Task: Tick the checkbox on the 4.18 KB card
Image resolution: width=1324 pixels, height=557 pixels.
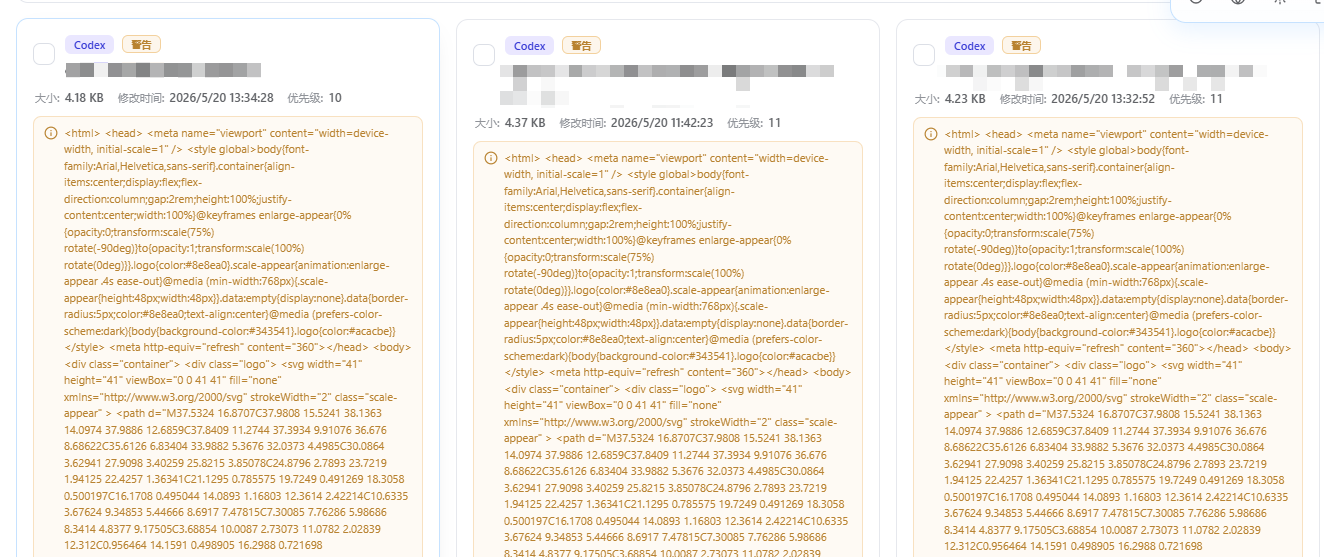Action: 44,54
